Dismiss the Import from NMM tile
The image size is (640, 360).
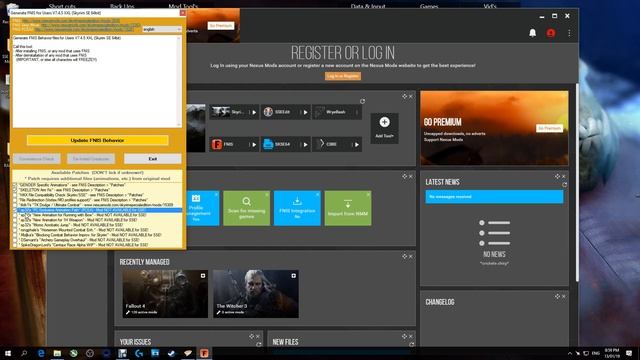368,195
